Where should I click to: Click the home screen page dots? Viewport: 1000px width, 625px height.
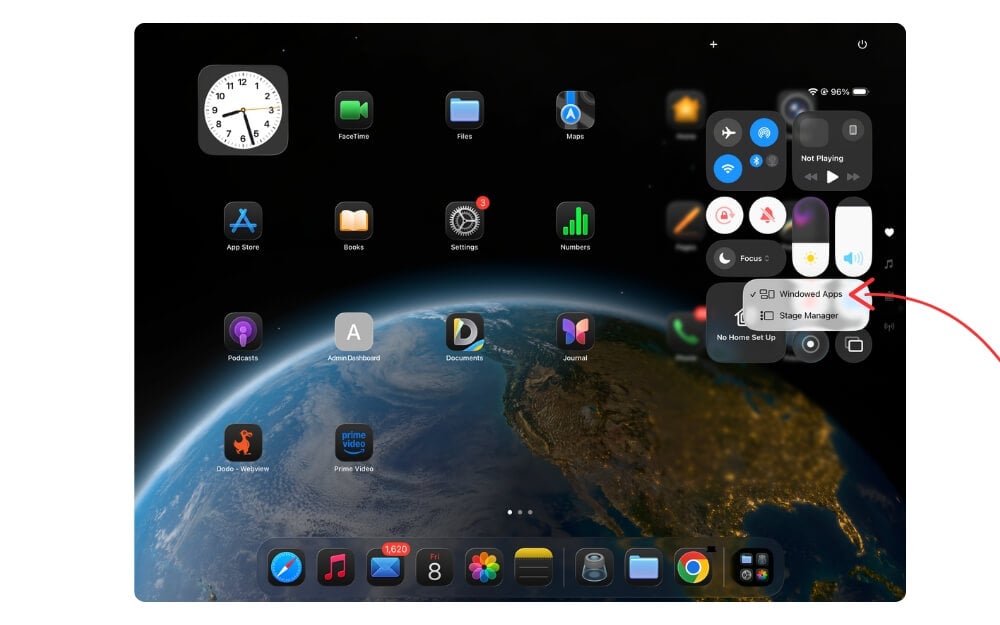point(520,511)
